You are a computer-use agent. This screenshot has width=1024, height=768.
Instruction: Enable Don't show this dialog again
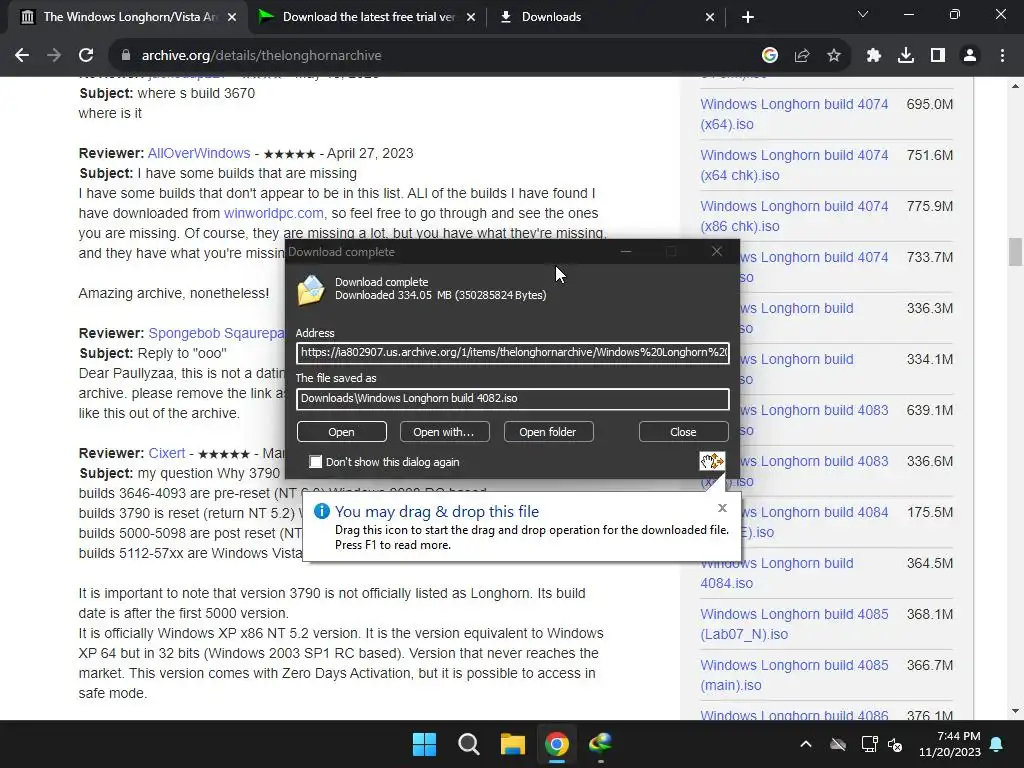[315, 462]
